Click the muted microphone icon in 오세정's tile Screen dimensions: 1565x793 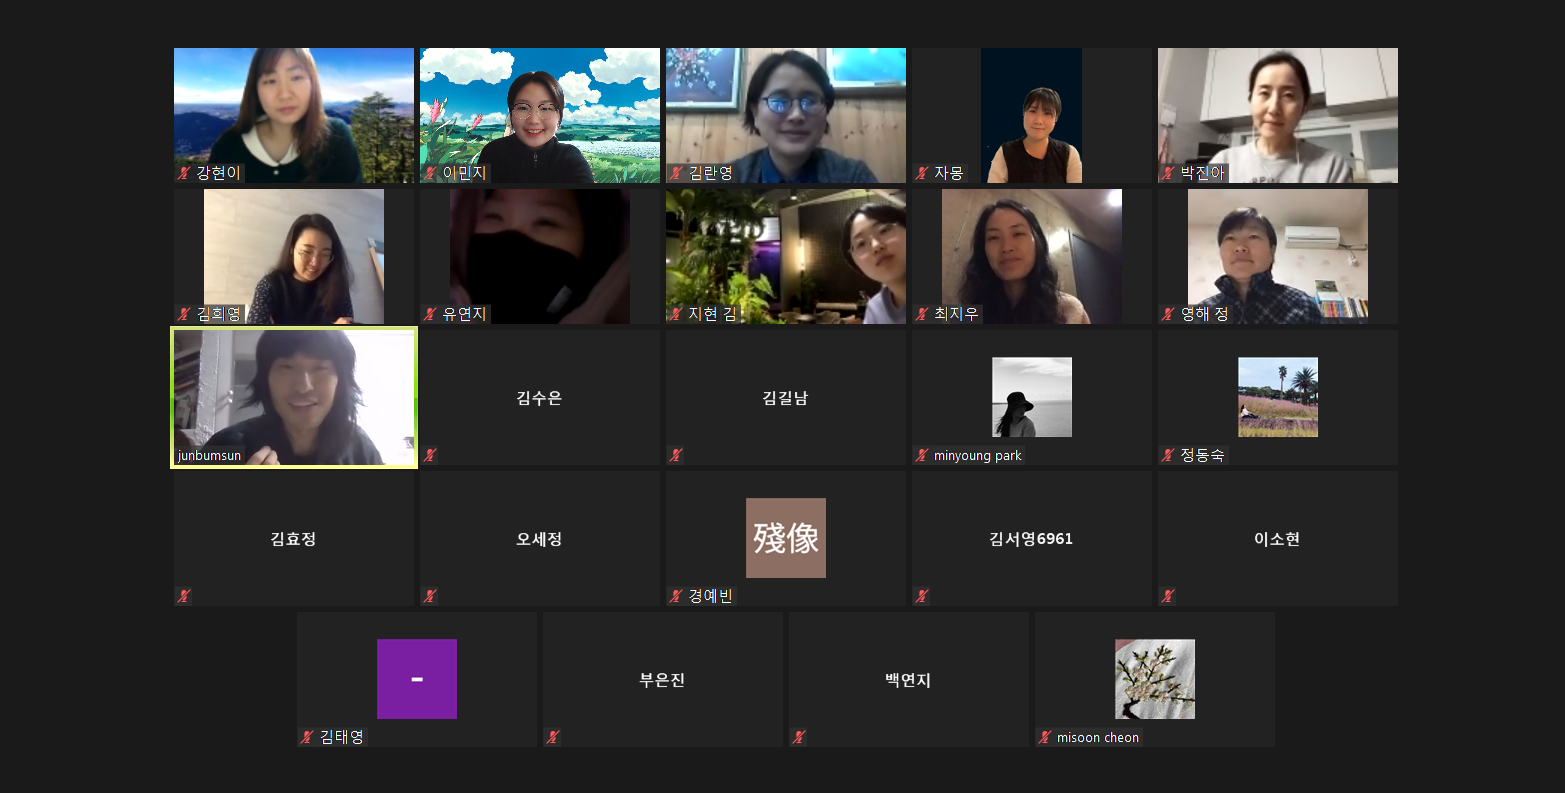pyautogui.click(x=430, y=596)
